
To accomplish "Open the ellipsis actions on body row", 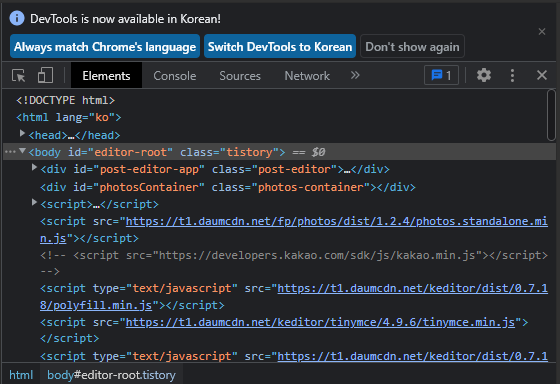I will [x=10, y=152].
